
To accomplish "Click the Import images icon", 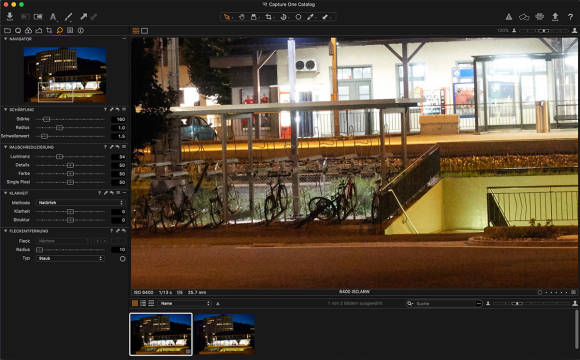I will pos(10,17).
